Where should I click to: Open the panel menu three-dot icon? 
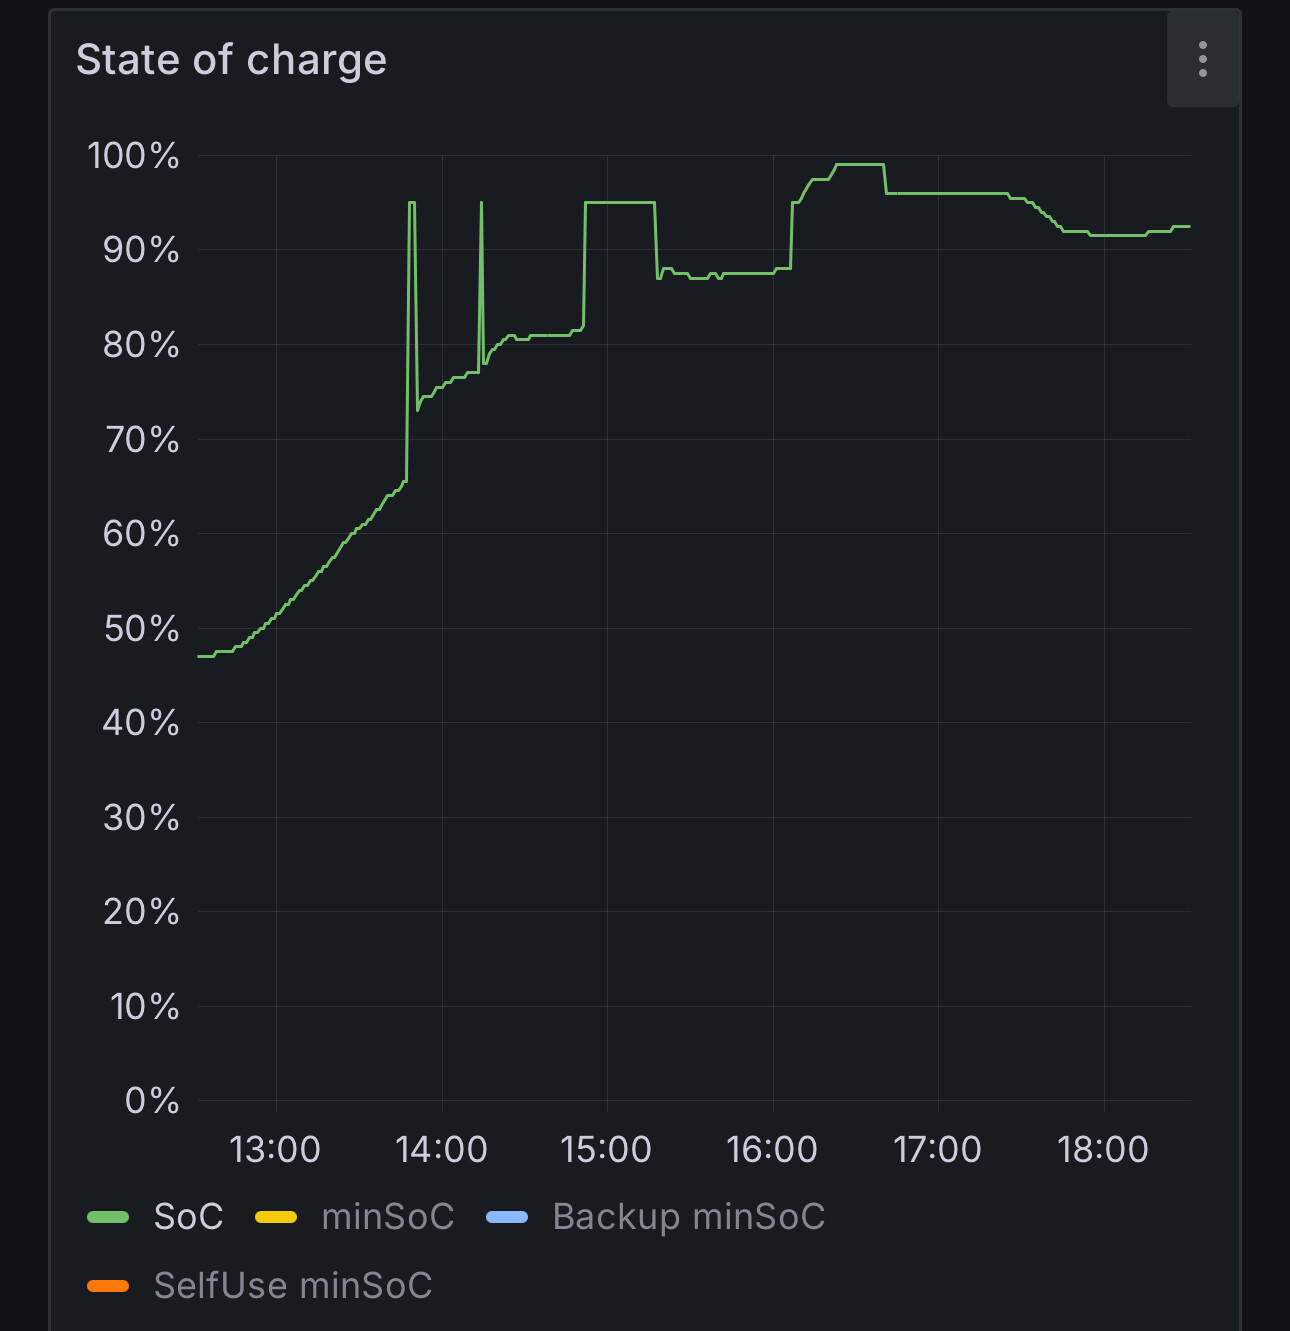tap(1203, 60)
